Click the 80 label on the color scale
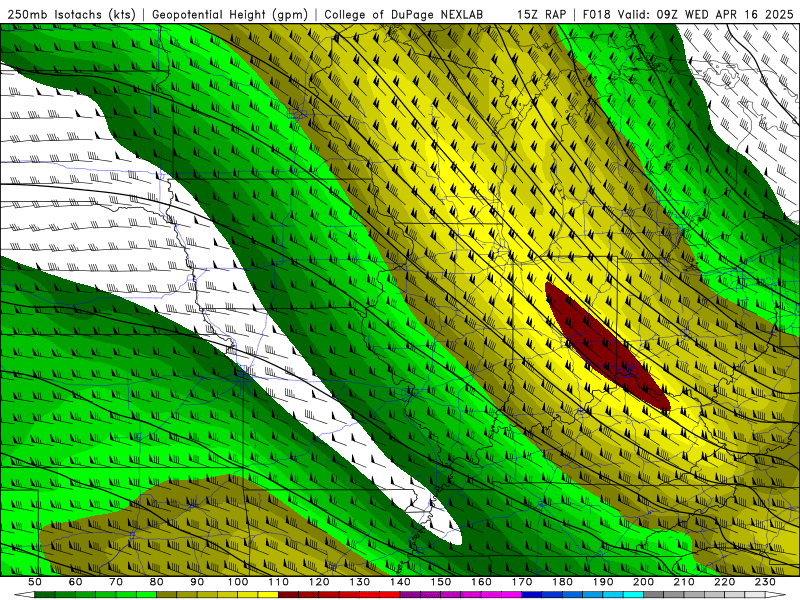Image resolution: width=800 pixels, height=600 pixels. pyautogui.click(x=156, y=582)
